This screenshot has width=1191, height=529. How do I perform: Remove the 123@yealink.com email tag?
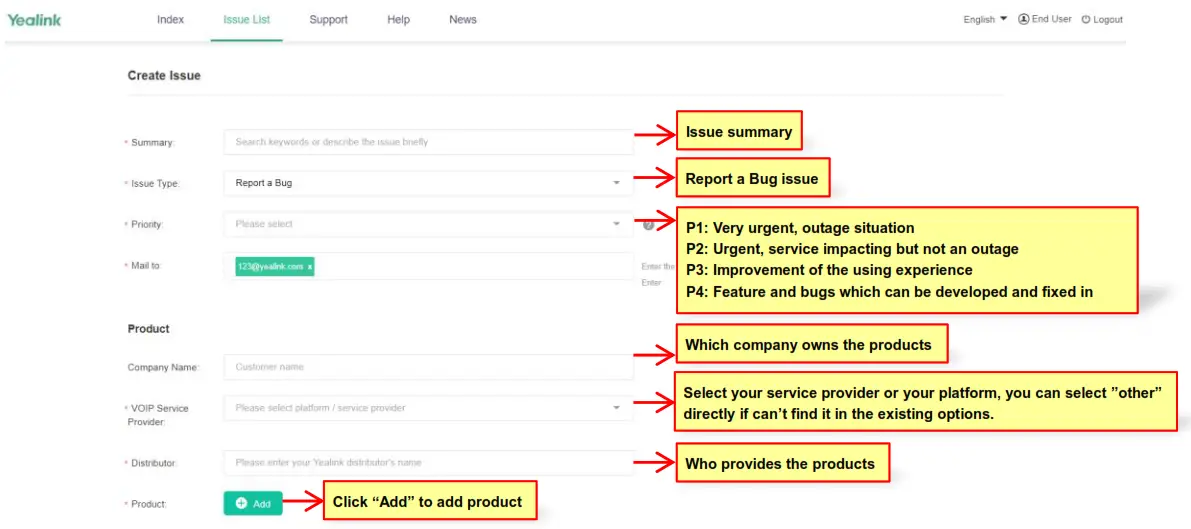(310, 266)
